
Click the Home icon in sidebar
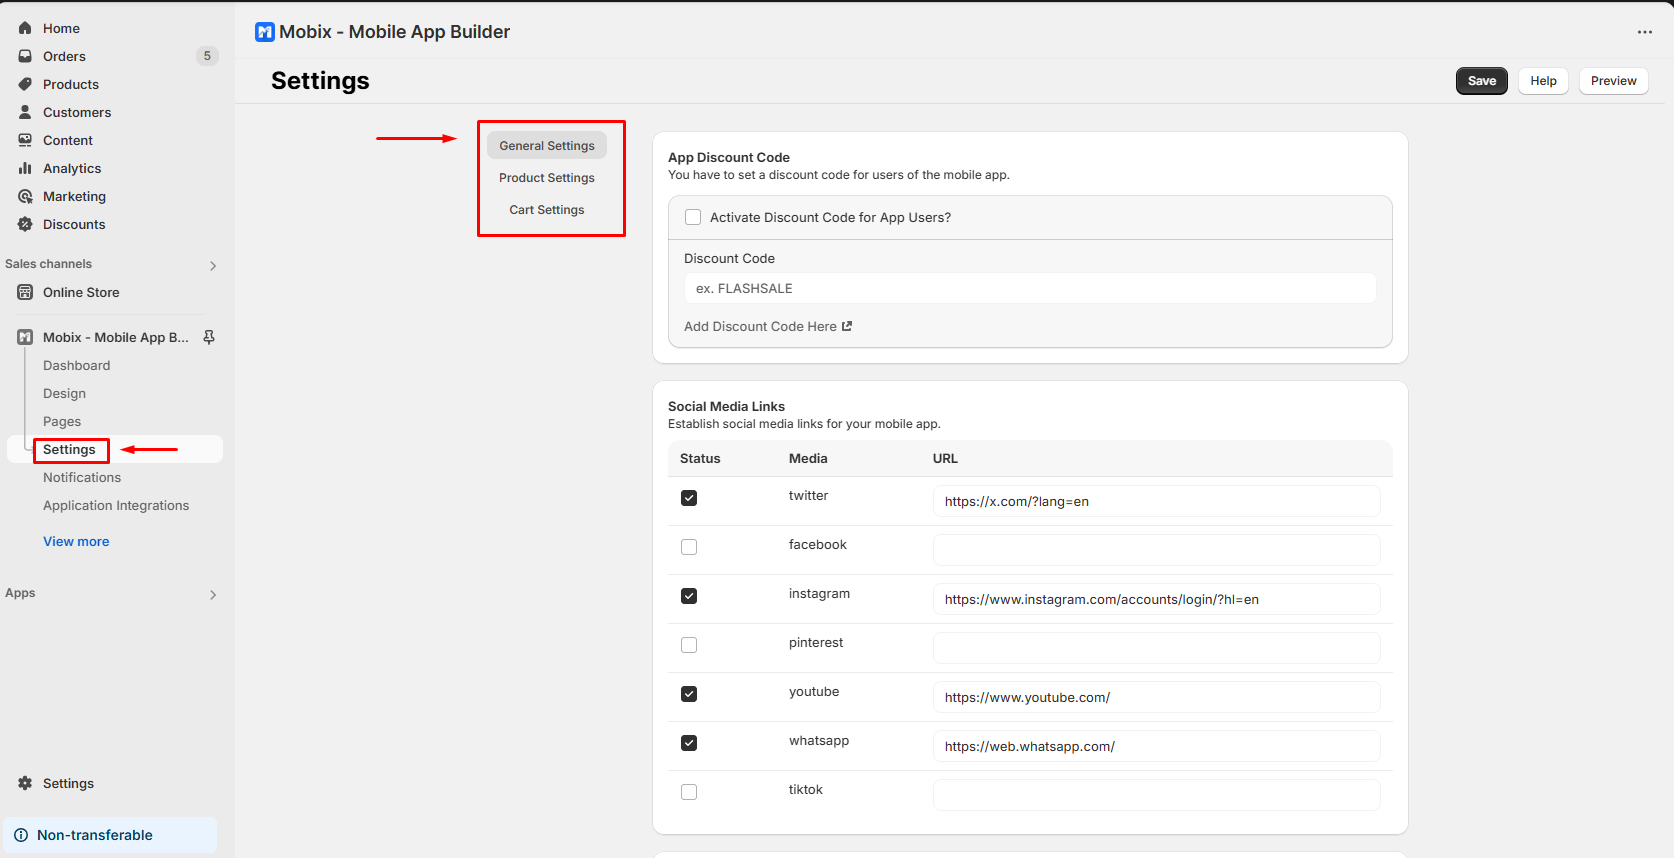click(x=25, y=28)
